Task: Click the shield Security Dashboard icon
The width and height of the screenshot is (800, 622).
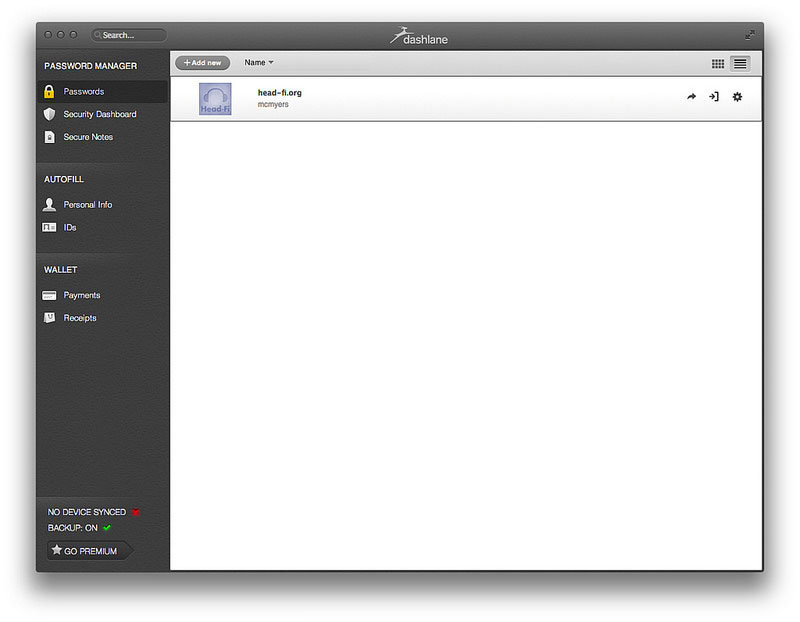Action: pyautogui.click(x=49, y=114)
